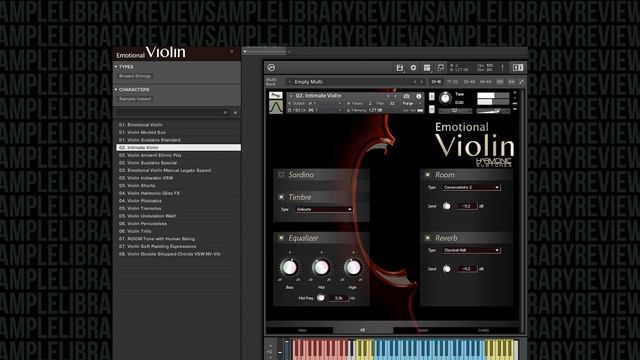Go to previous instrument arrow
This screenshot has height=360, width=640.
(388, 96)
